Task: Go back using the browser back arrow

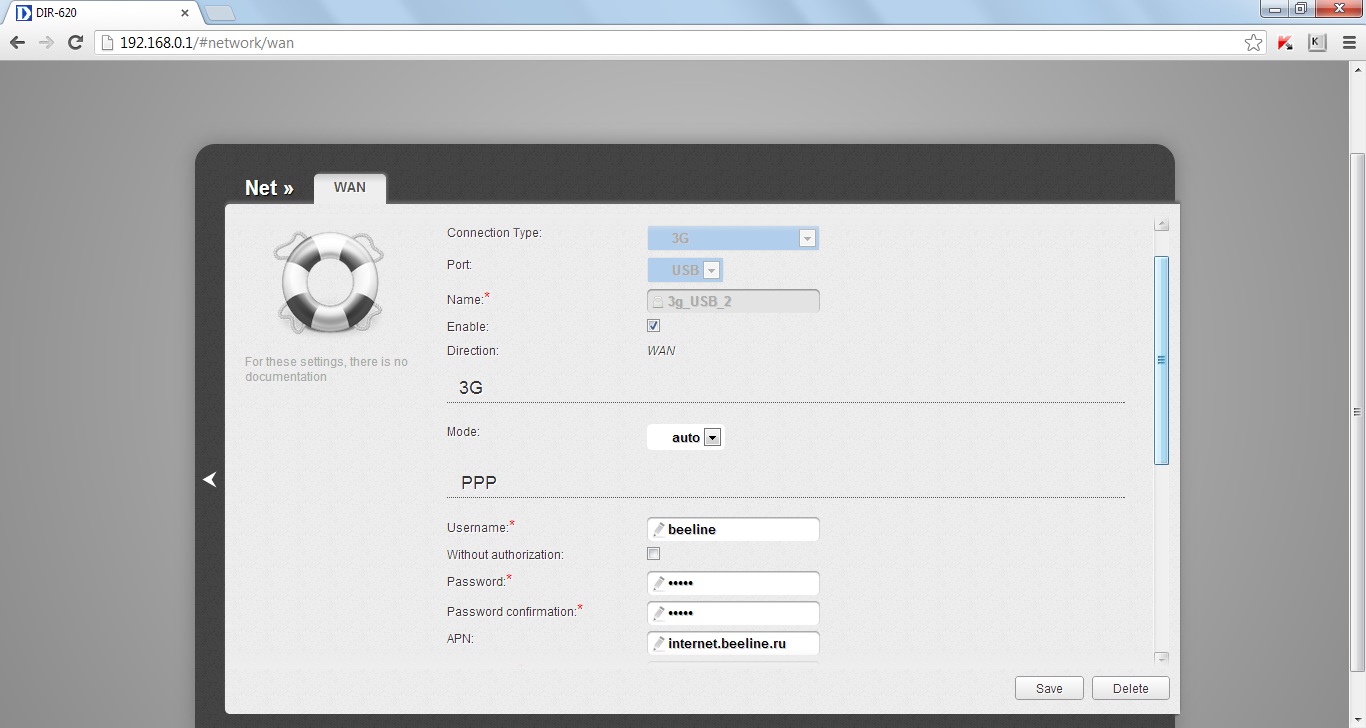Action: coord(17,43)
